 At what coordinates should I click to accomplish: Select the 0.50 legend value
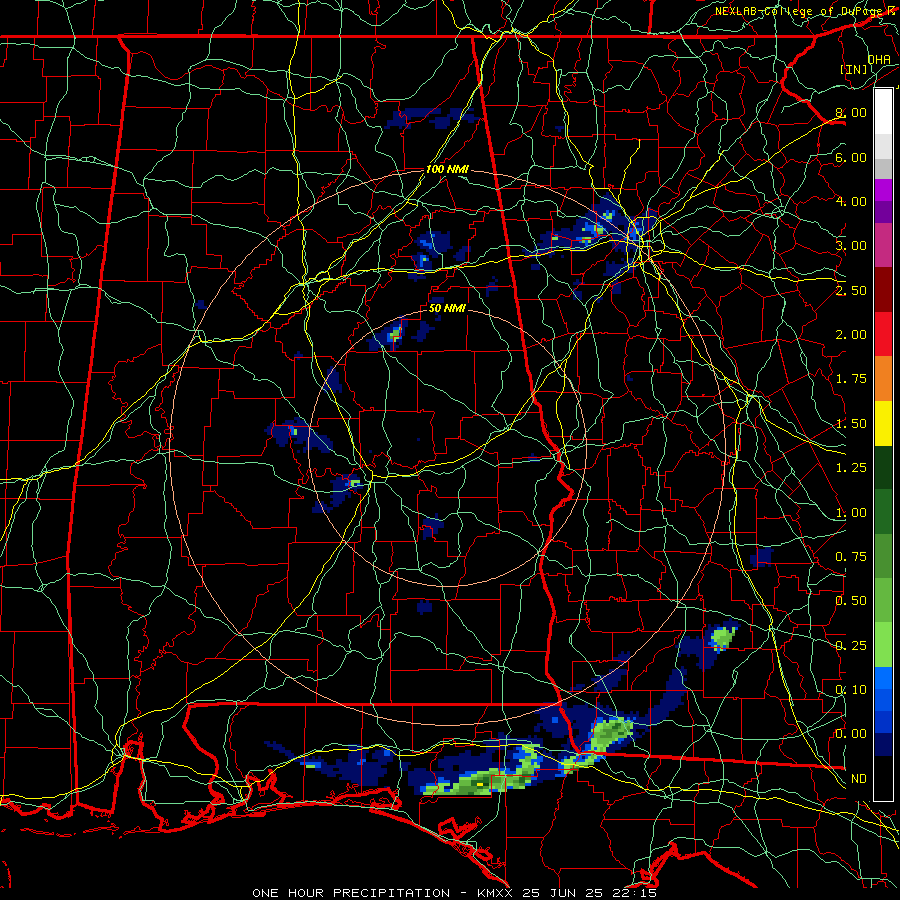pos(851,601)
